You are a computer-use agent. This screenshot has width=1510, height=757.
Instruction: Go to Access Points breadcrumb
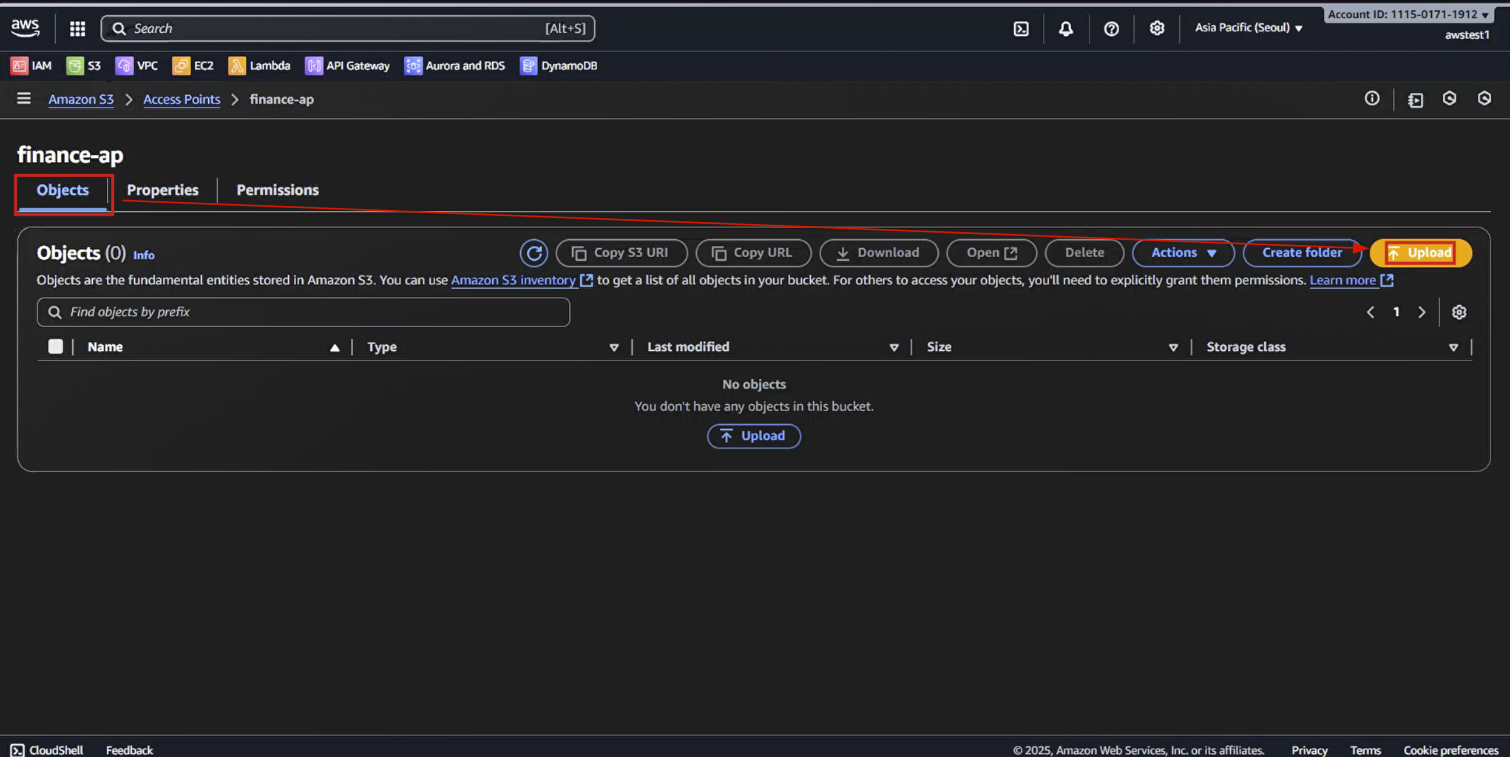pyautogui.click(x=182, y=100)
